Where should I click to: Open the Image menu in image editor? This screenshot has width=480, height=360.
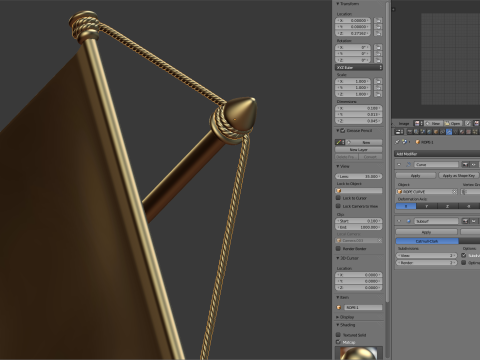coord(404,124)
